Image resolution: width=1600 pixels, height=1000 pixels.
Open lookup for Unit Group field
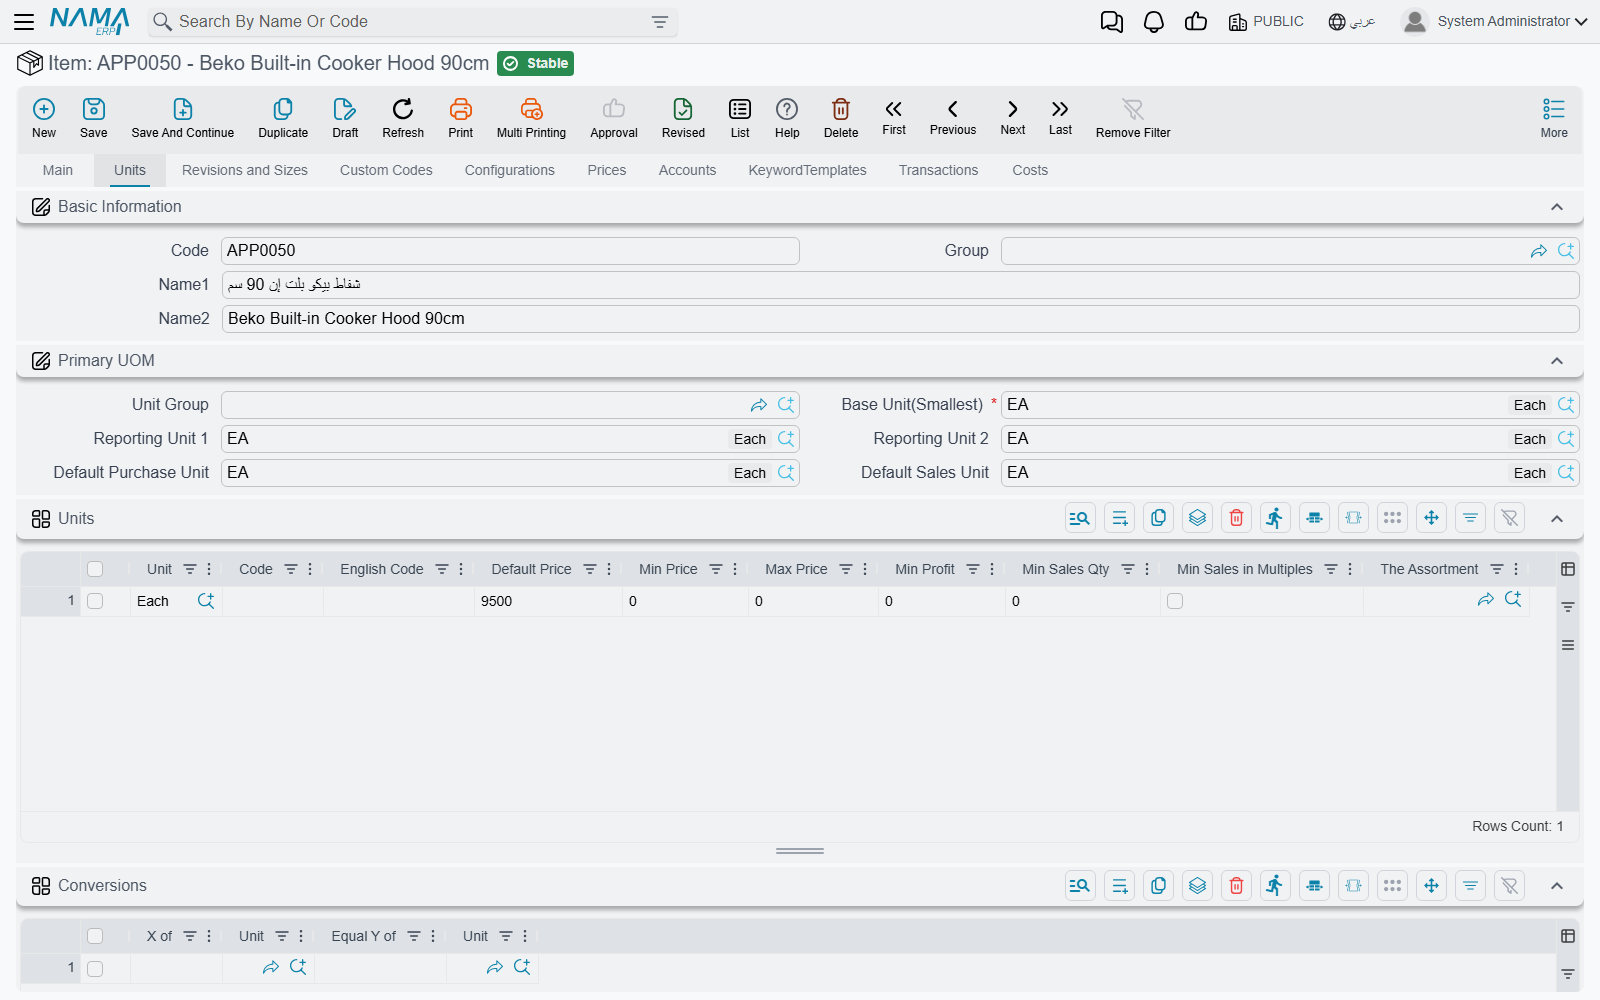[787, 405]
